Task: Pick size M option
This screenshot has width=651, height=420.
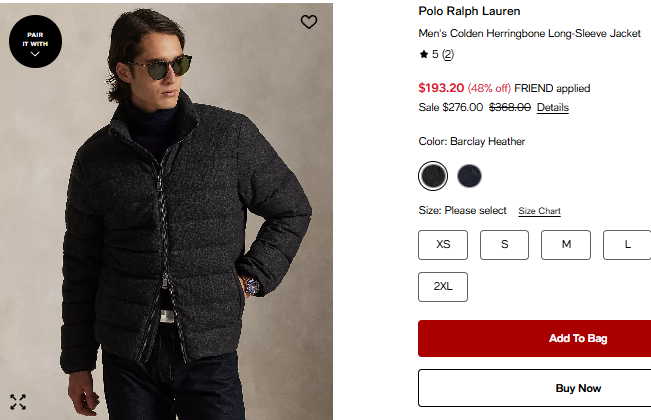Action: [x=566, y=245]
